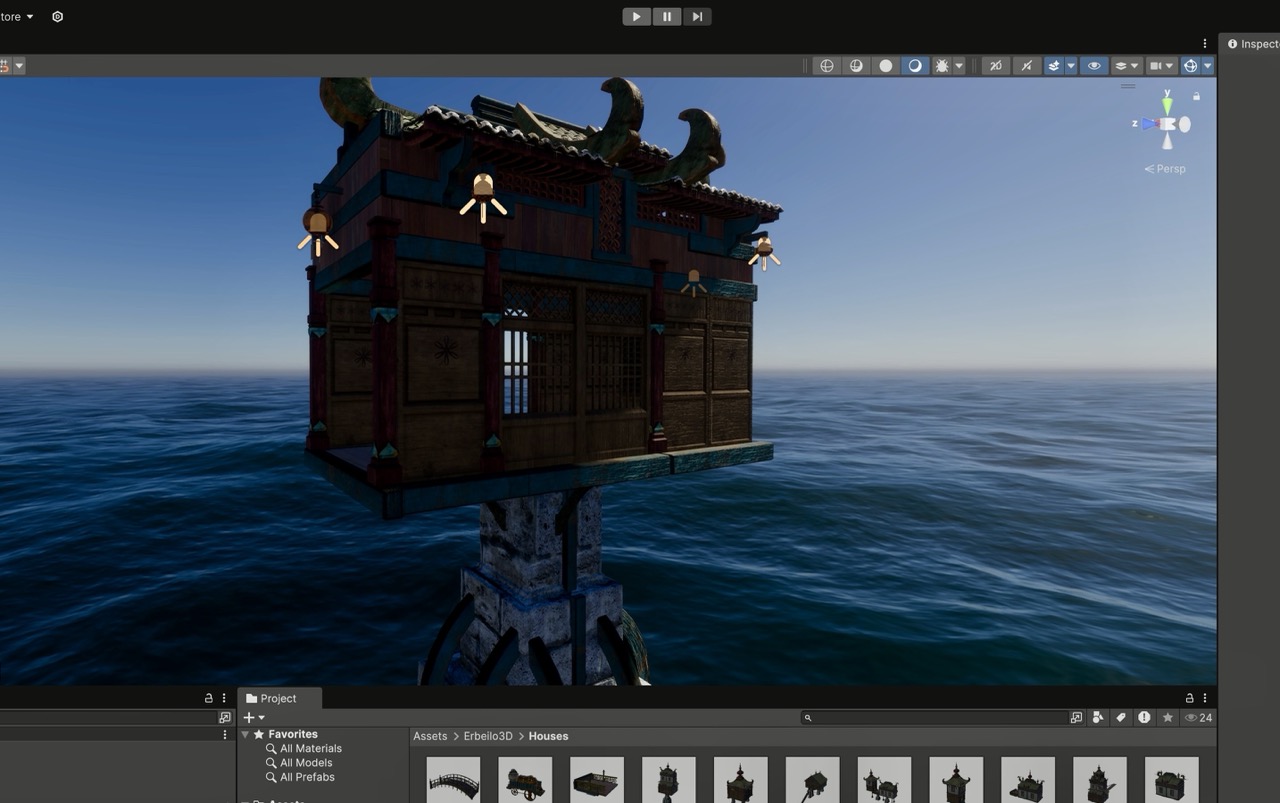Toggle hidden packages visibility showing 24
The width and height of the screenshot is (1280, 803).
pos(1198,717)
